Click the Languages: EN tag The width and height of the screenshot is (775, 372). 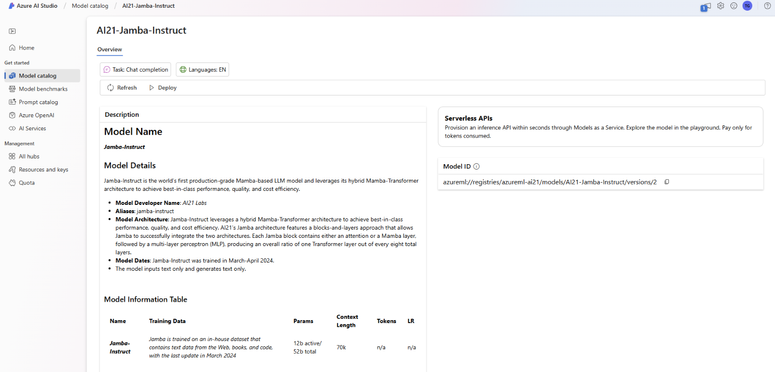(203, 70)
